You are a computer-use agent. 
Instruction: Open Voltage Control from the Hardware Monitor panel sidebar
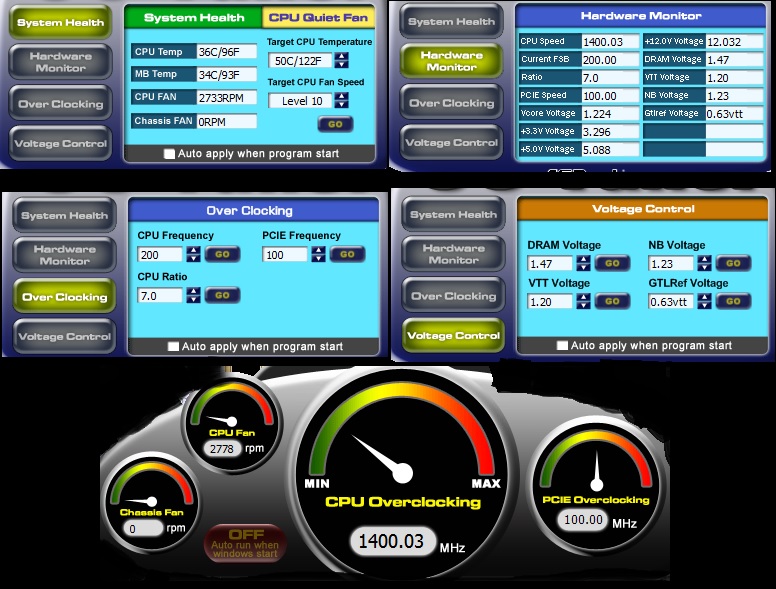click(x=451, y=143)
